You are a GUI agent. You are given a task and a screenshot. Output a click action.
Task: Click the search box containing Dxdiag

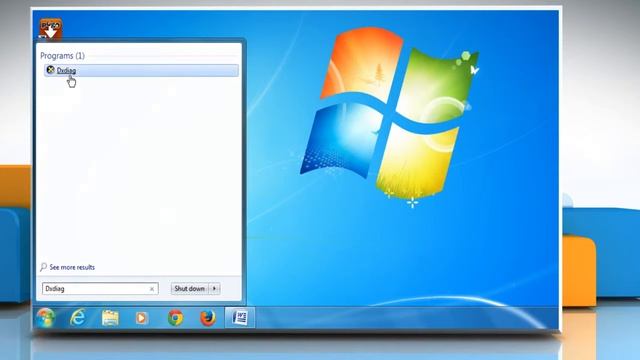tap(100, 289)
